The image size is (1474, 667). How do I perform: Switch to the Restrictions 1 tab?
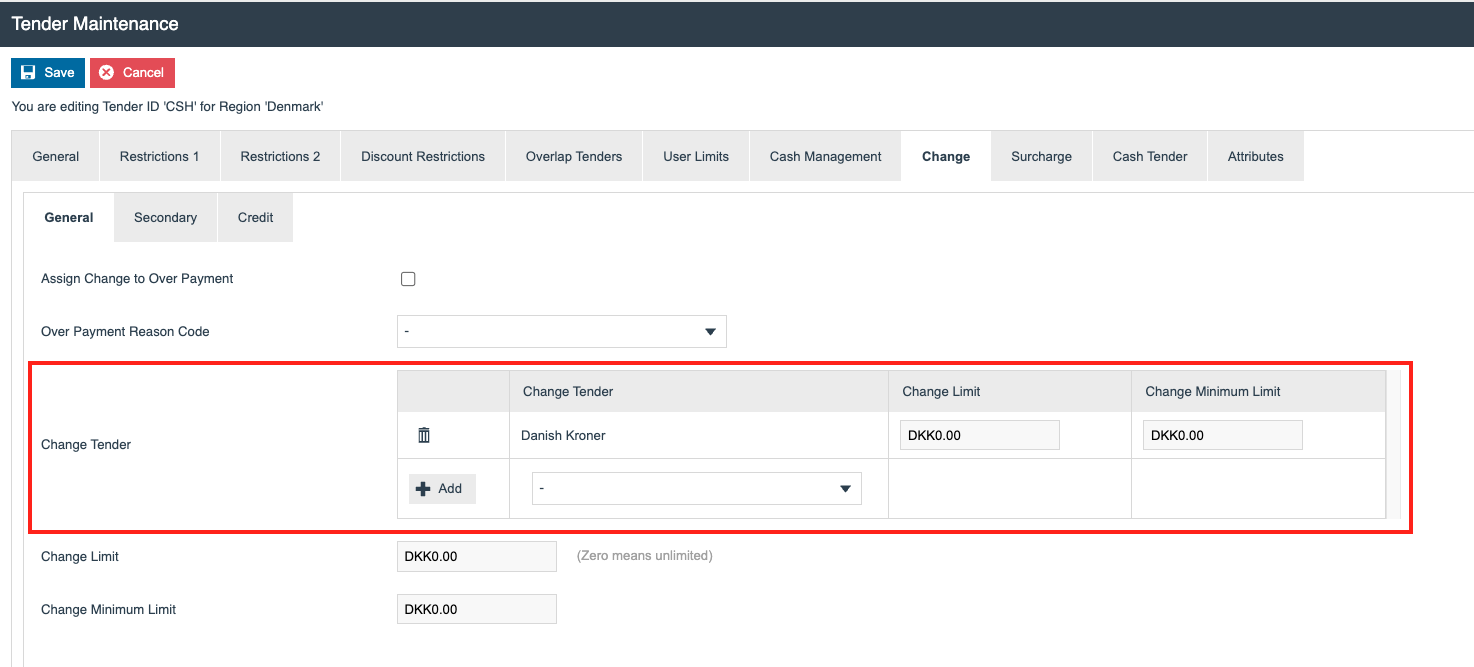[160, 156]
